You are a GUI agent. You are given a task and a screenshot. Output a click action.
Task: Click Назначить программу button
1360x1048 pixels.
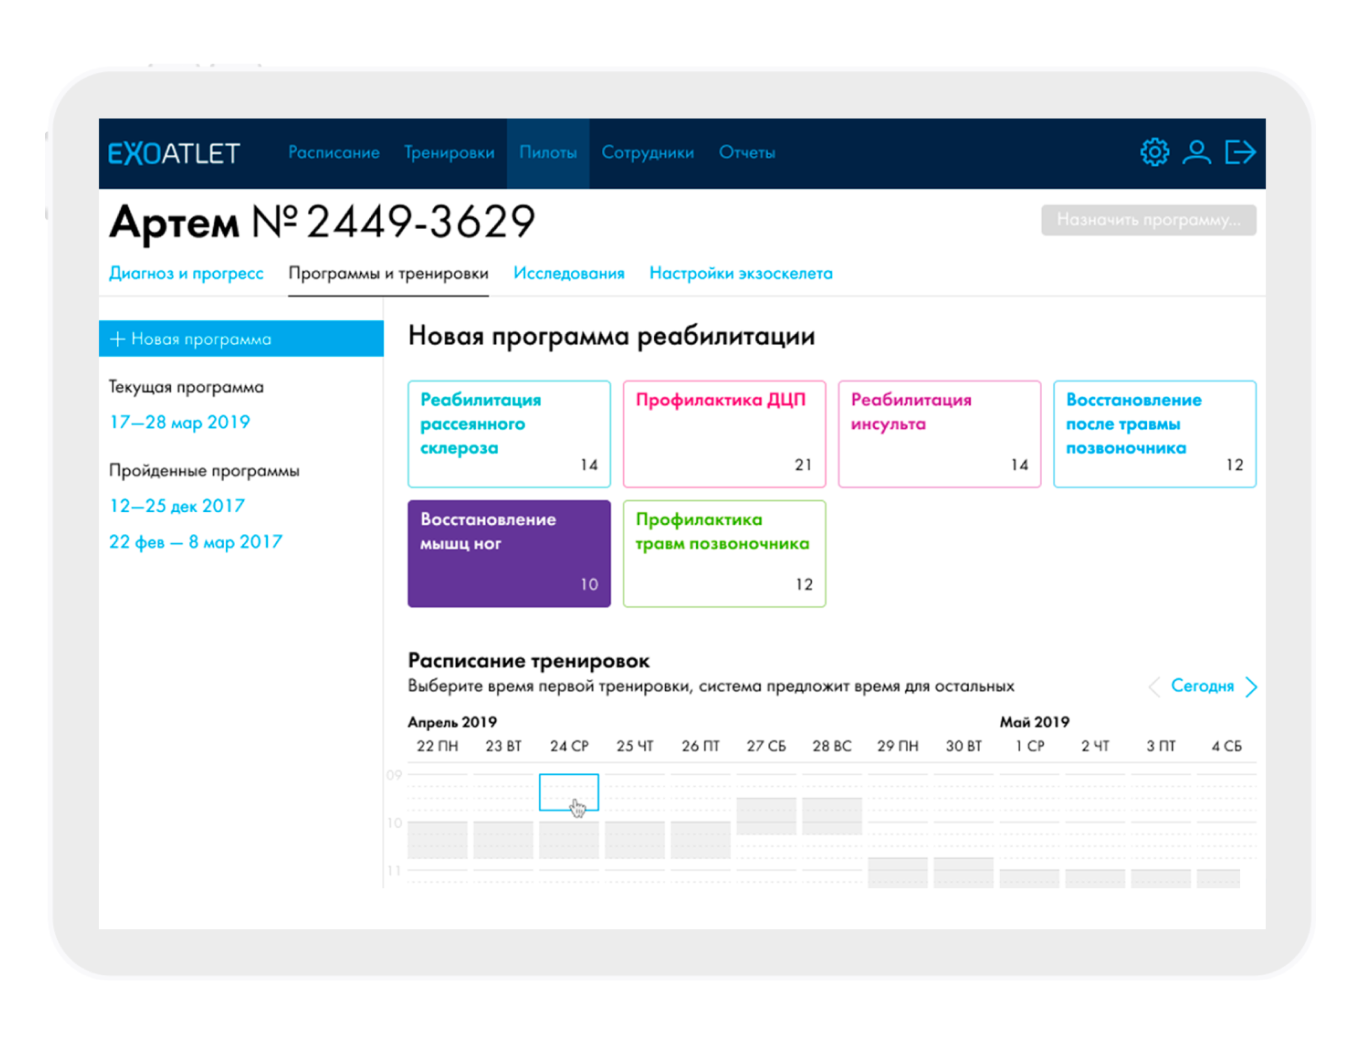point(1149,220)
